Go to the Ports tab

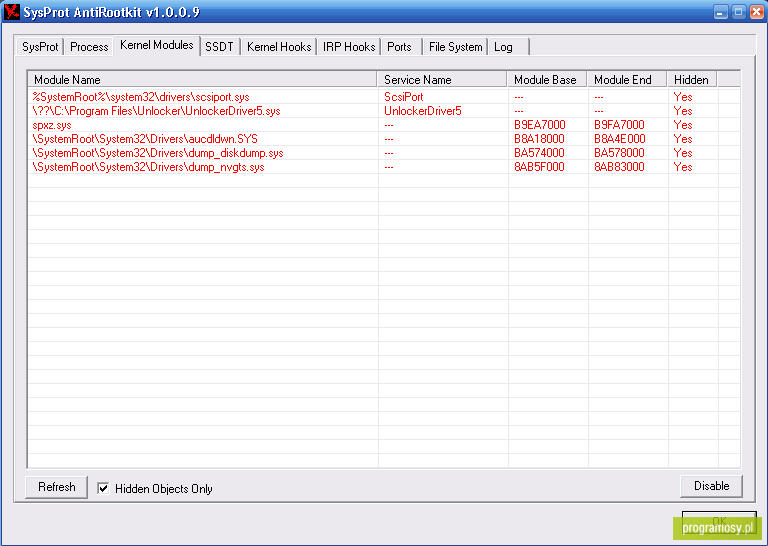pos(401,47)
